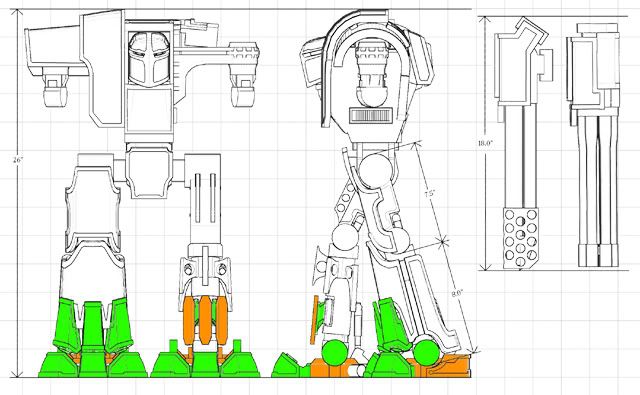
Task: Select the large white hip ball joint
Action: pos(376,169)
